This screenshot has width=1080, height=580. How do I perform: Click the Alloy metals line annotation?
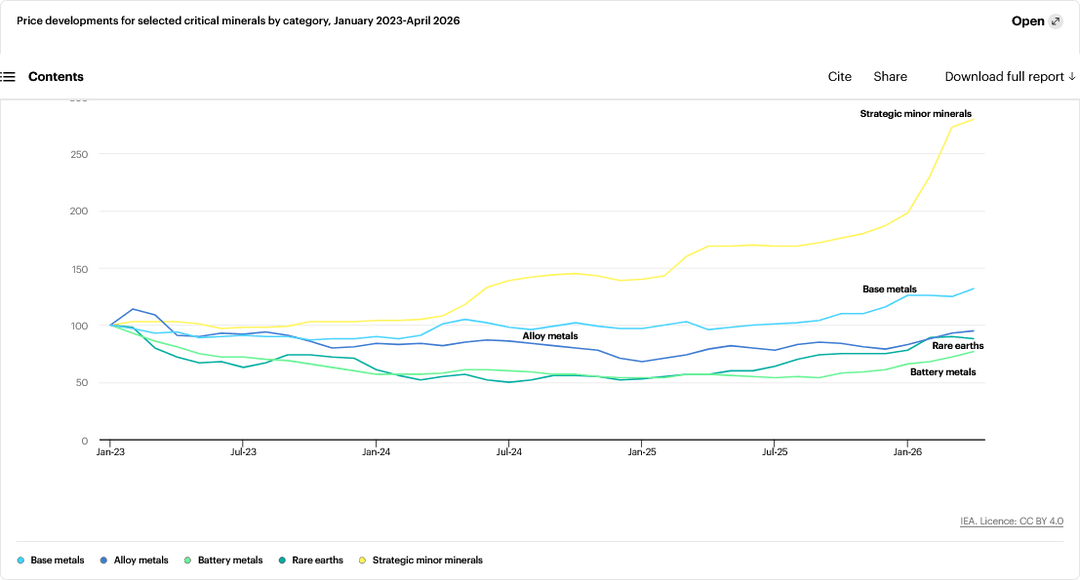pyautogui.click(x=550, y=336)
